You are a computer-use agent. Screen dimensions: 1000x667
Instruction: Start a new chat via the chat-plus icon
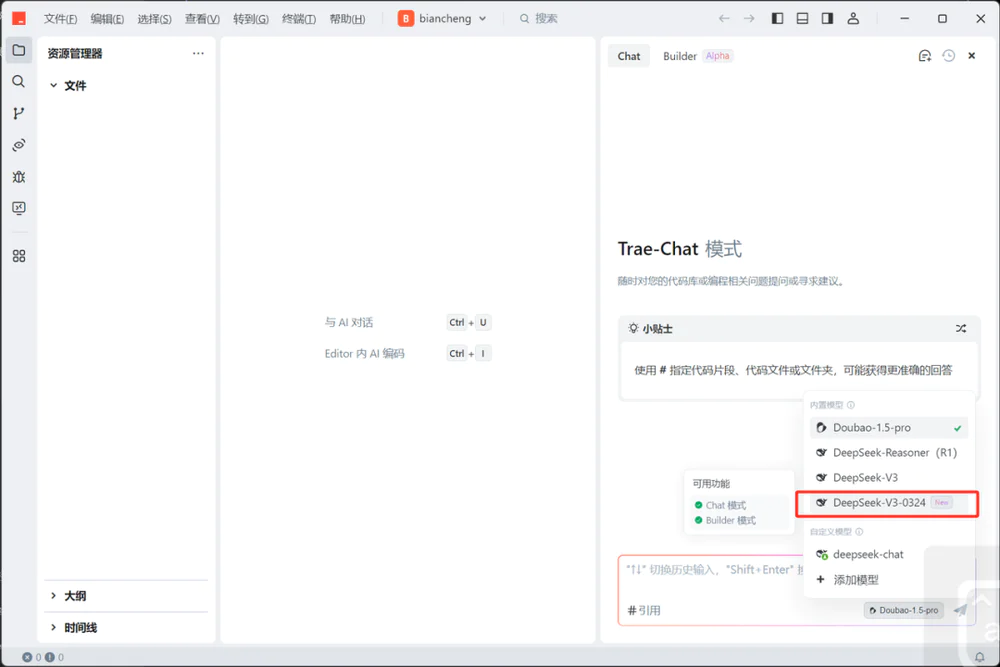(x=924, y=55)
